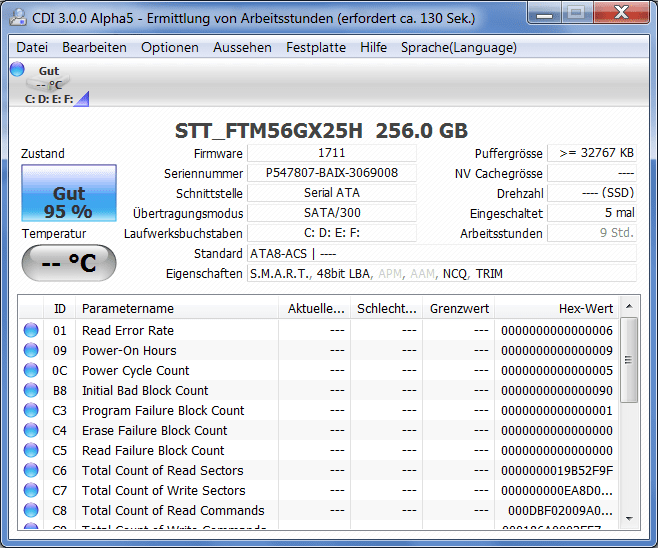Image resolution: width=658 pixels, height=548 pixels.
Task: Click scroll up arrow of attribute list
Action: pos(629,306)
